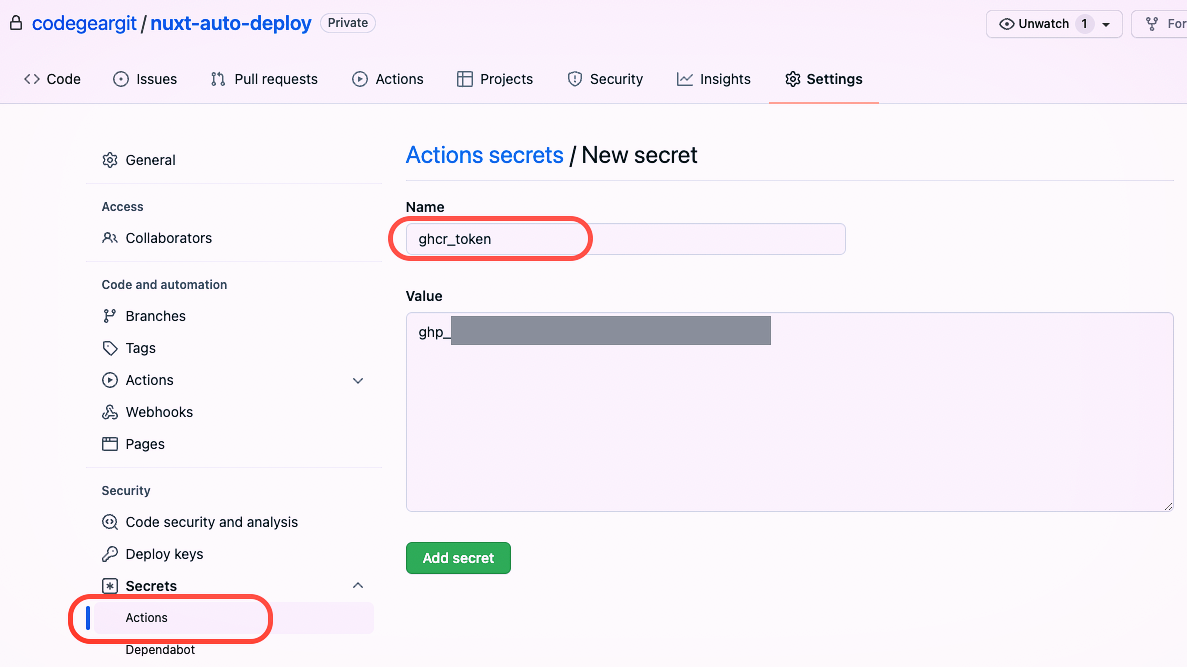The width and height of the screenshot is (1187, 667).
Task: Expand the sidebar Actions chevron
Action: tap(358, 380)
